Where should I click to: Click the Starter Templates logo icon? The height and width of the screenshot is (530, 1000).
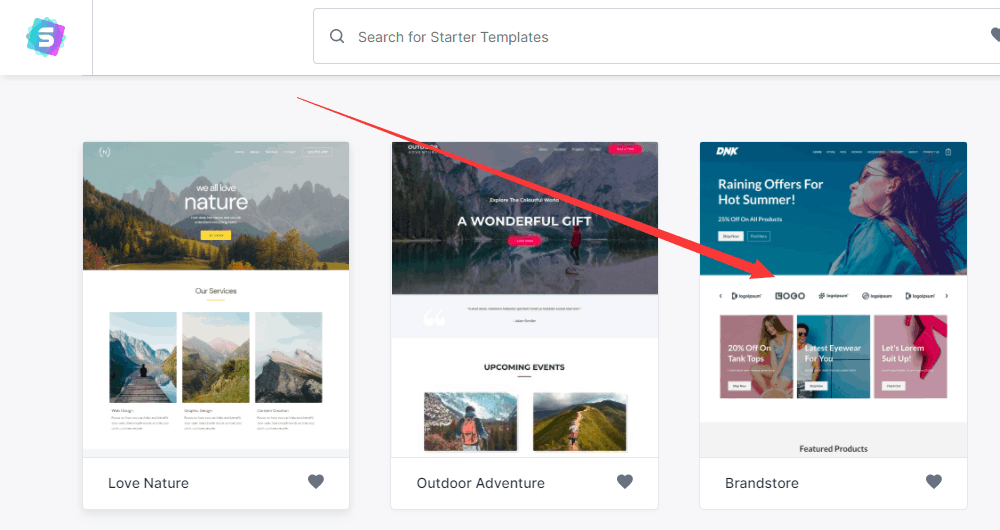[45, 38]
